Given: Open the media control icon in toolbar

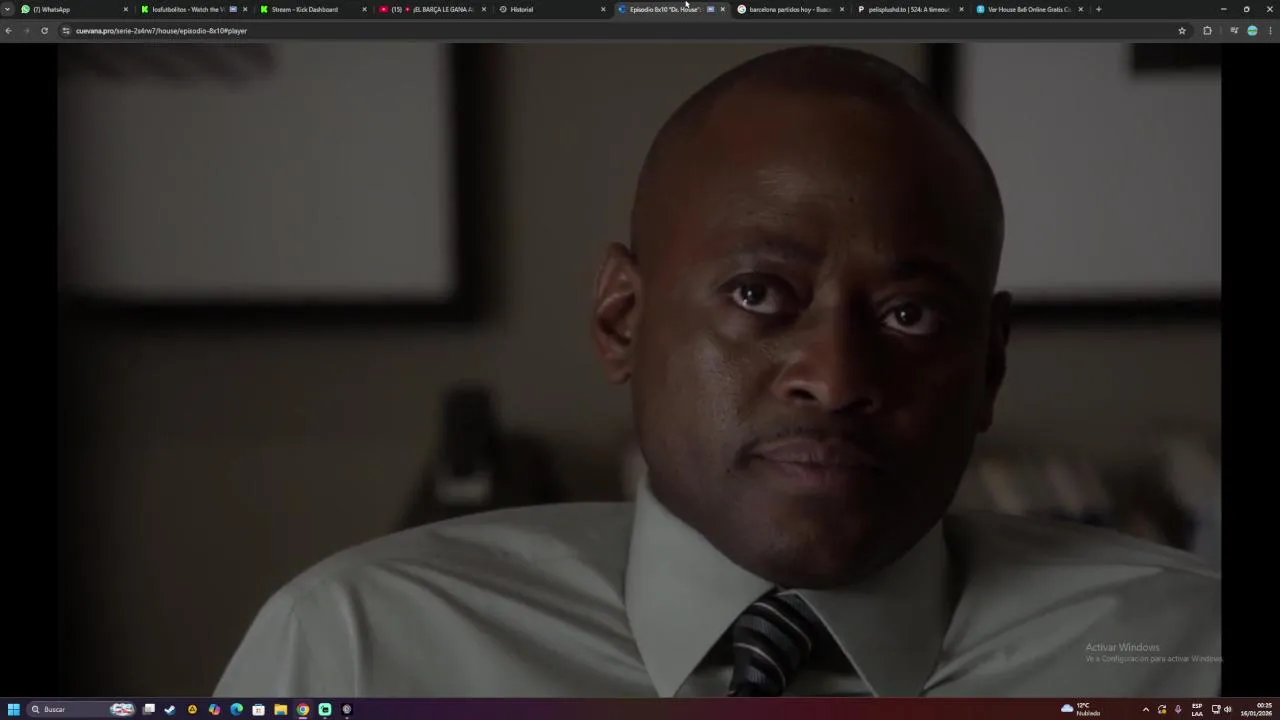Looking at the screenshot, I should (1234, 31).
